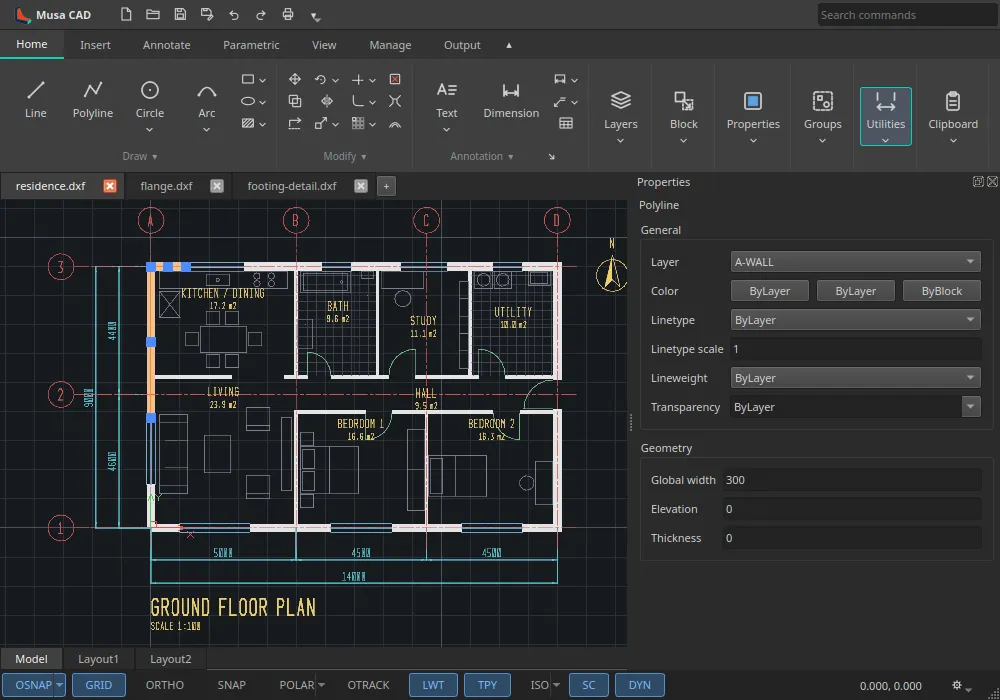Expand the Clipboard ribbon dropdown
Viewport: 1000px width, 700px height.
(953, 140)
